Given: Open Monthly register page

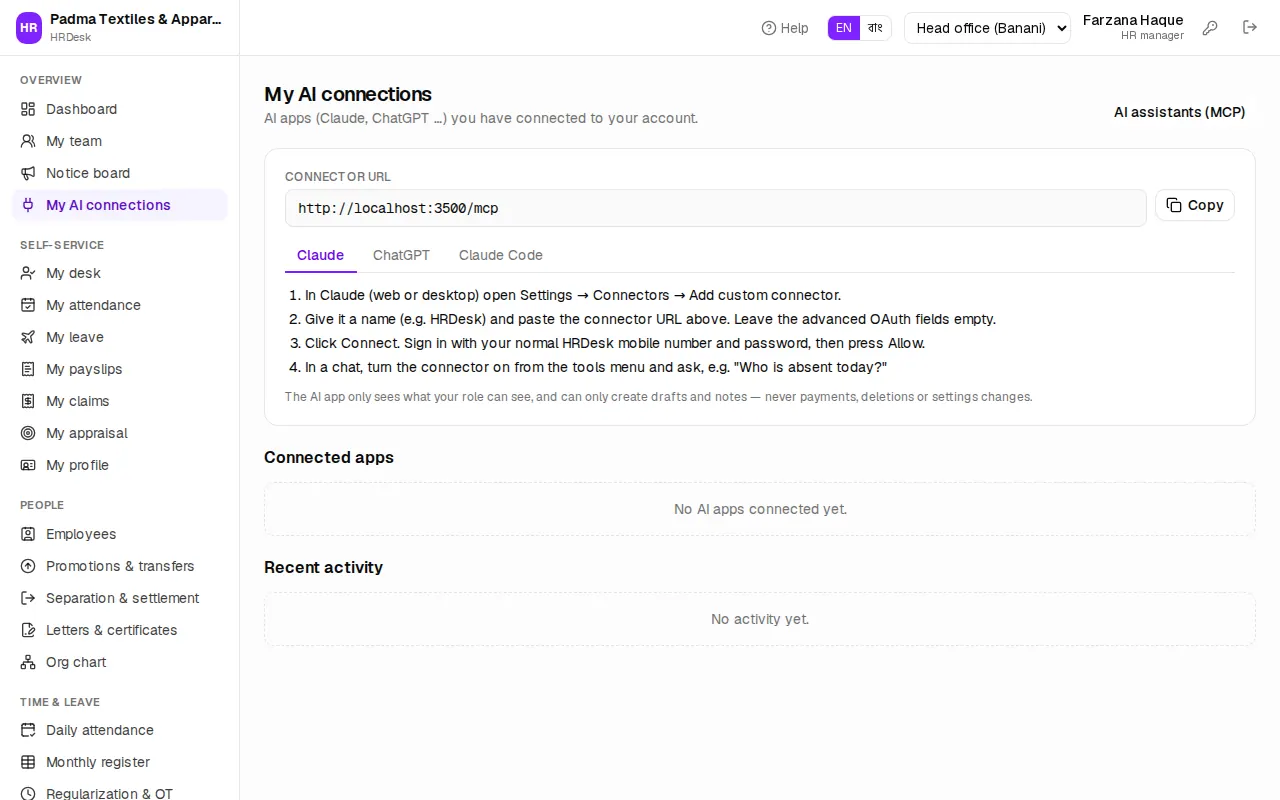Looking at the screenshot, I should (x=120, y=762).
